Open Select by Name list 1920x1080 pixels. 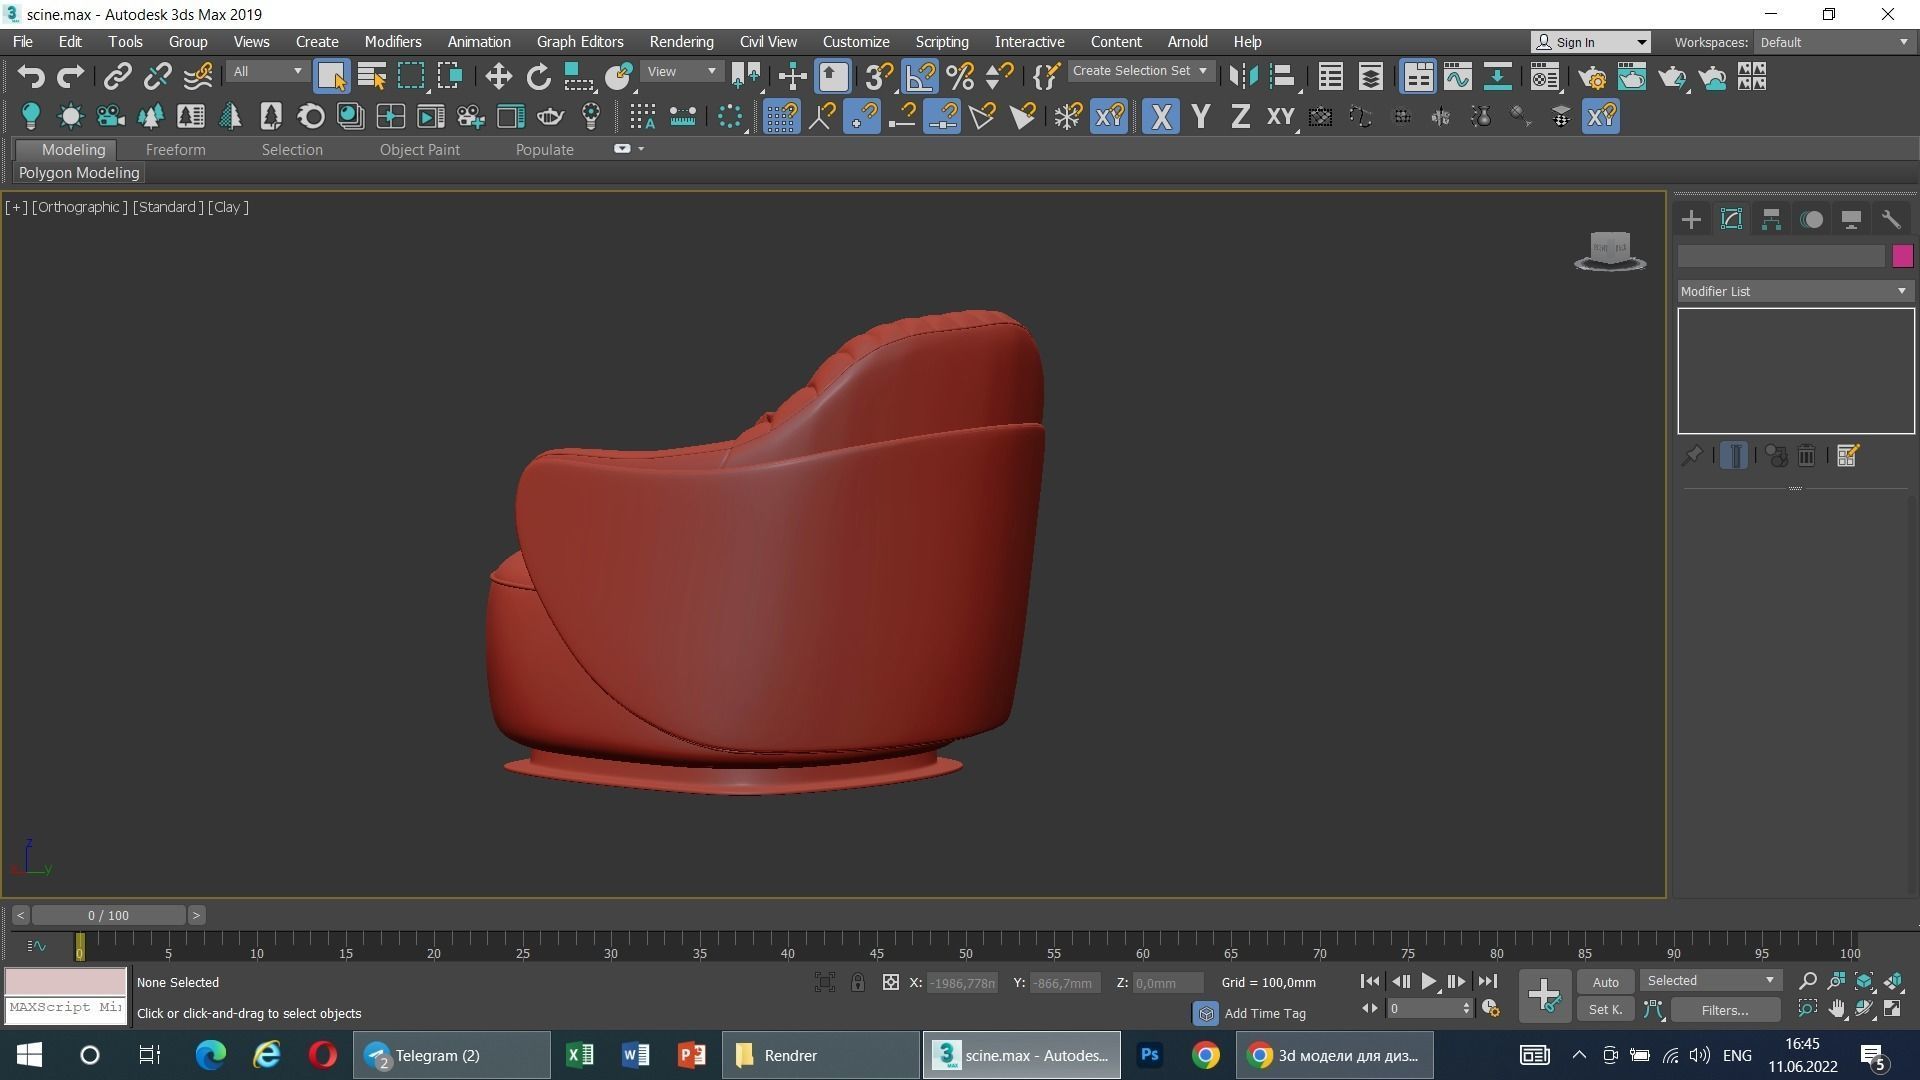(x=371, y=76)
